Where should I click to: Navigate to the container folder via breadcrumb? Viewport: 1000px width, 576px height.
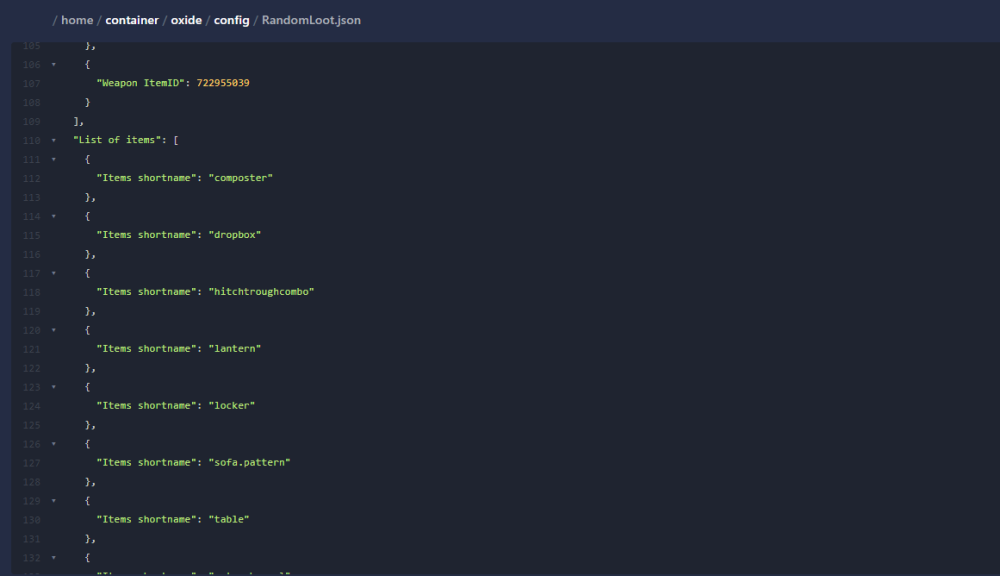click(131, 19)
